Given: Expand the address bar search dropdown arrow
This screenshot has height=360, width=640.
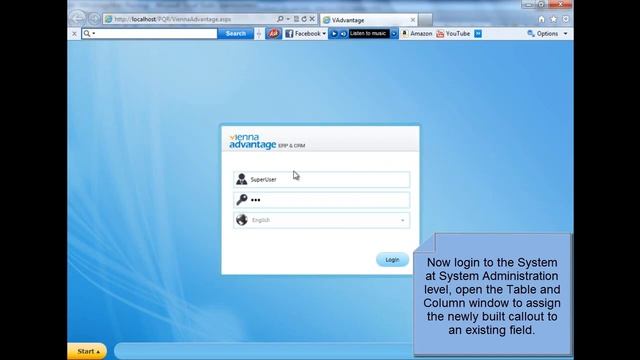Looking at the screenshot, I should pyautogui.click(x=288, y=19).
